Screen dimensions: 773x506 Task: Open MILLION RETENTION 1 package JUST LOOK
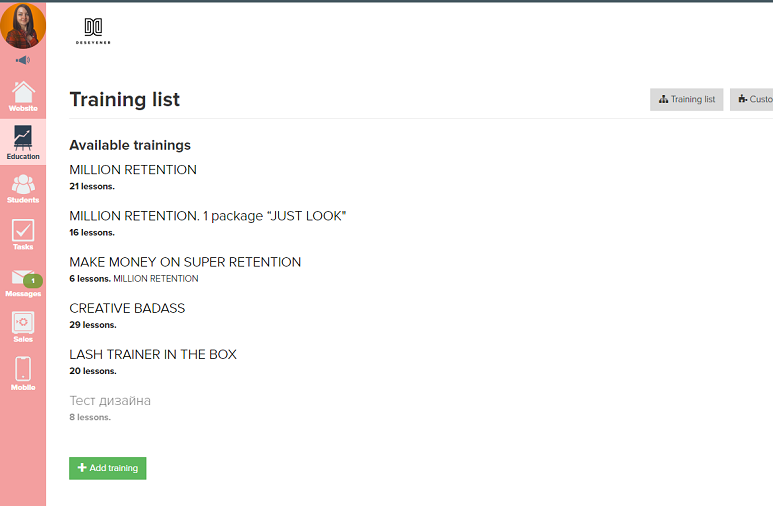207,216
